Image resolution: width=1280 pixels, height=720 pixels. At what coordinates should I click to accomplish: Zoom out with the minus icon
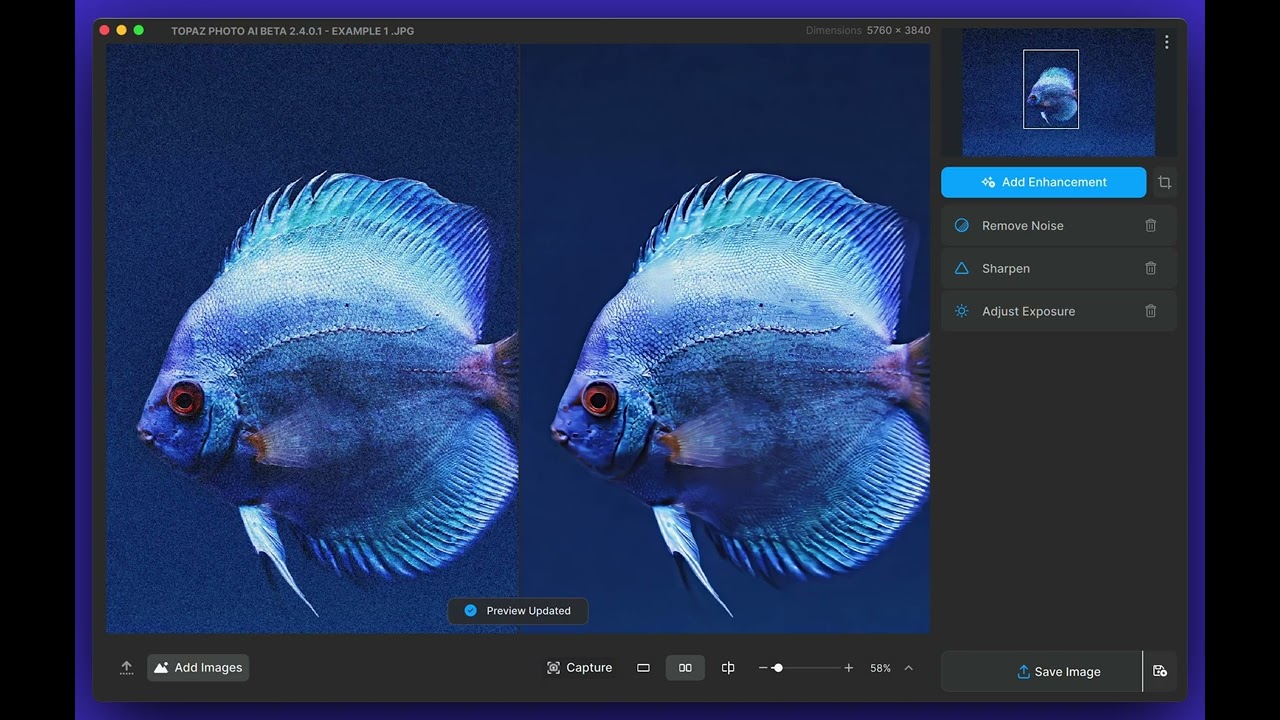[763, 668]
